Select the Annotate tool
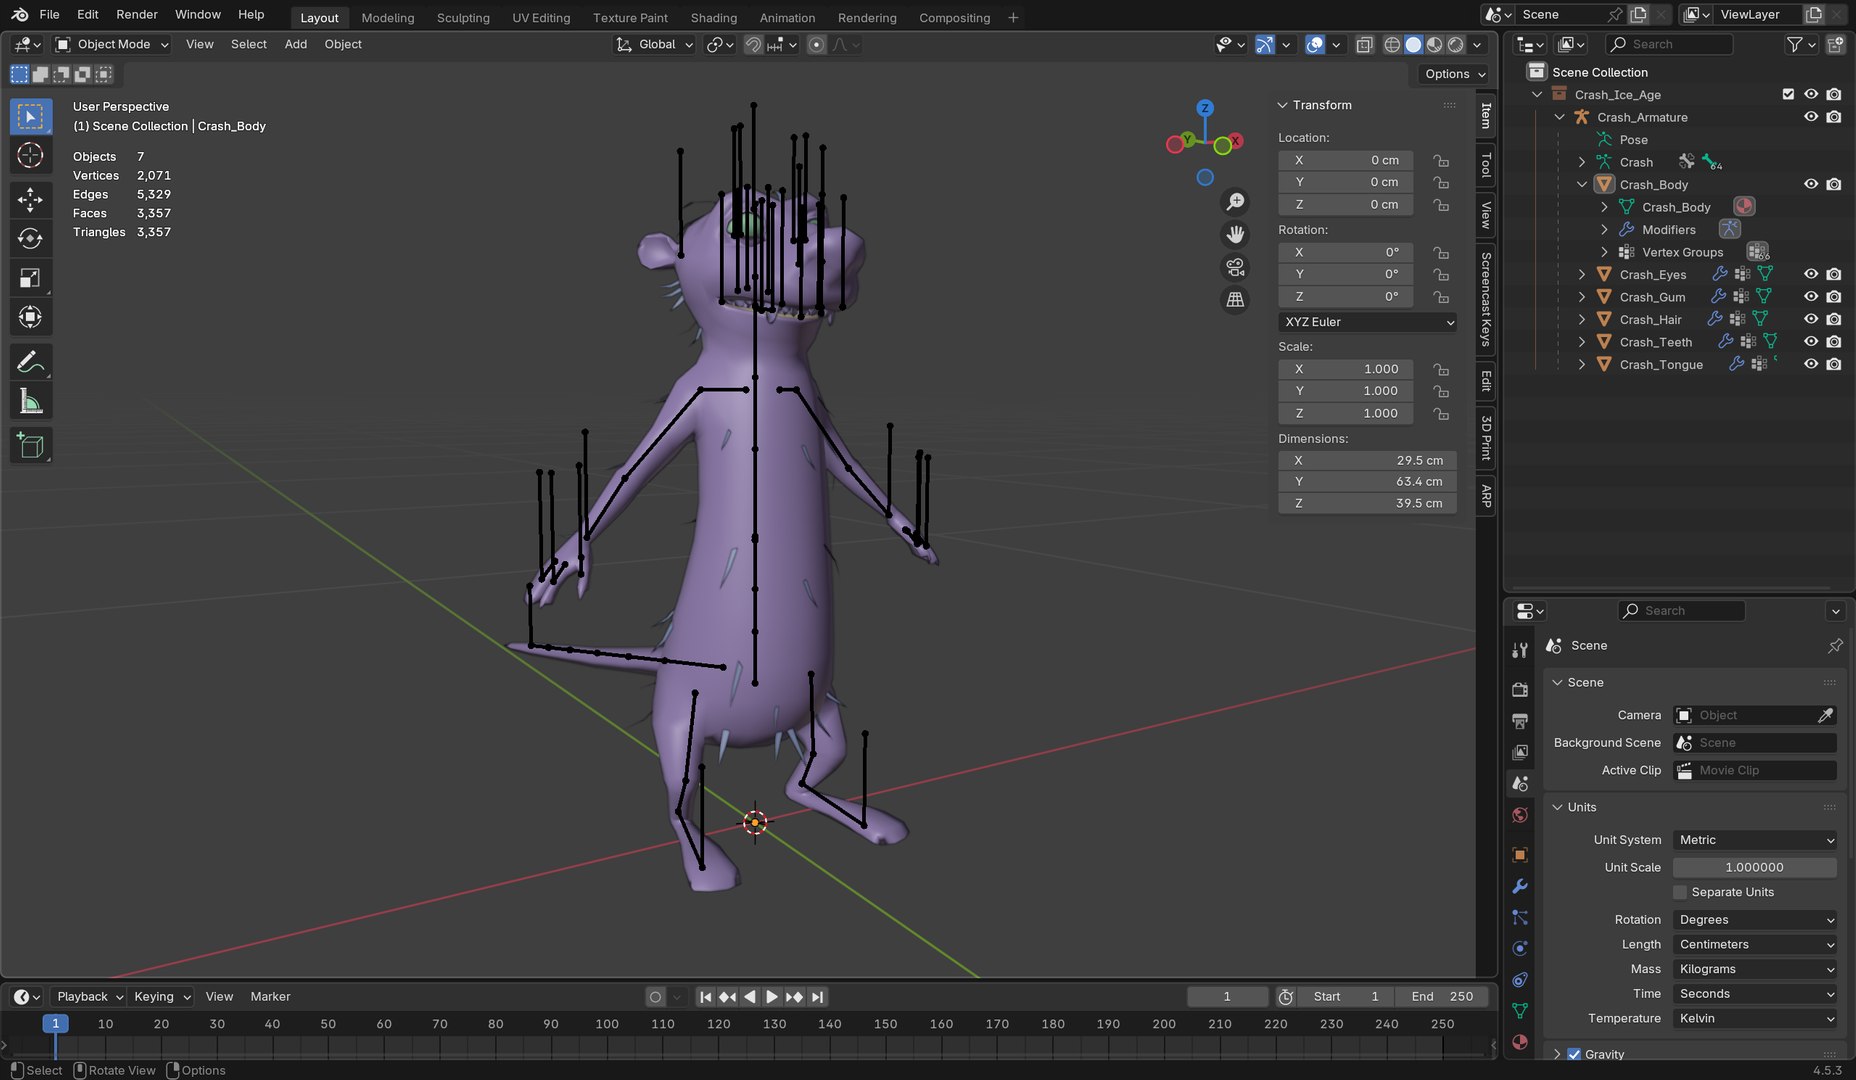This screenshot has width=1856, height=1080. click(30, 361)
